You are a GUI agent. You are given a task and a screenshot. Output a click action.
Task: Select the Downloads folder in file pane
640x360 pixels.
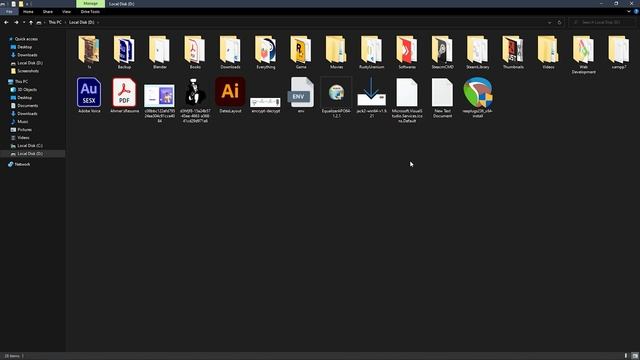pos(230,52)
